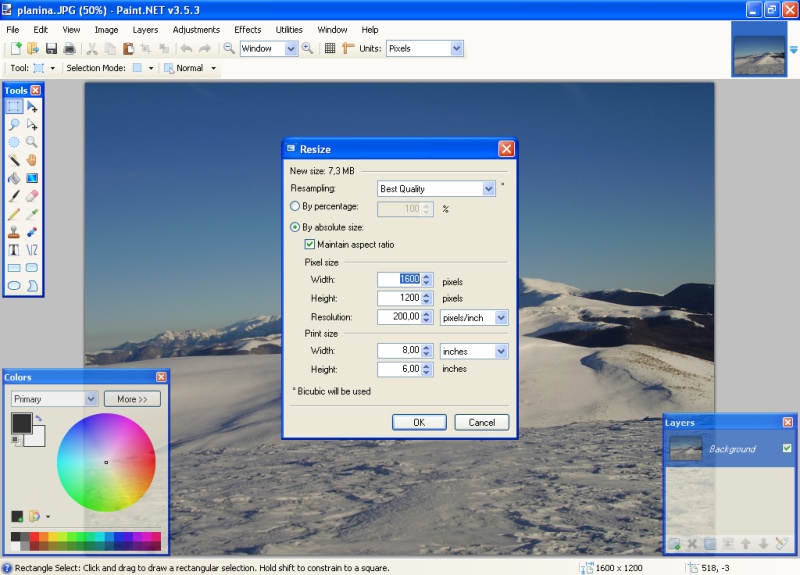The image size is (800, 575).
Task: Select the Magic Wand tool
Action: [x=15, y=160]
